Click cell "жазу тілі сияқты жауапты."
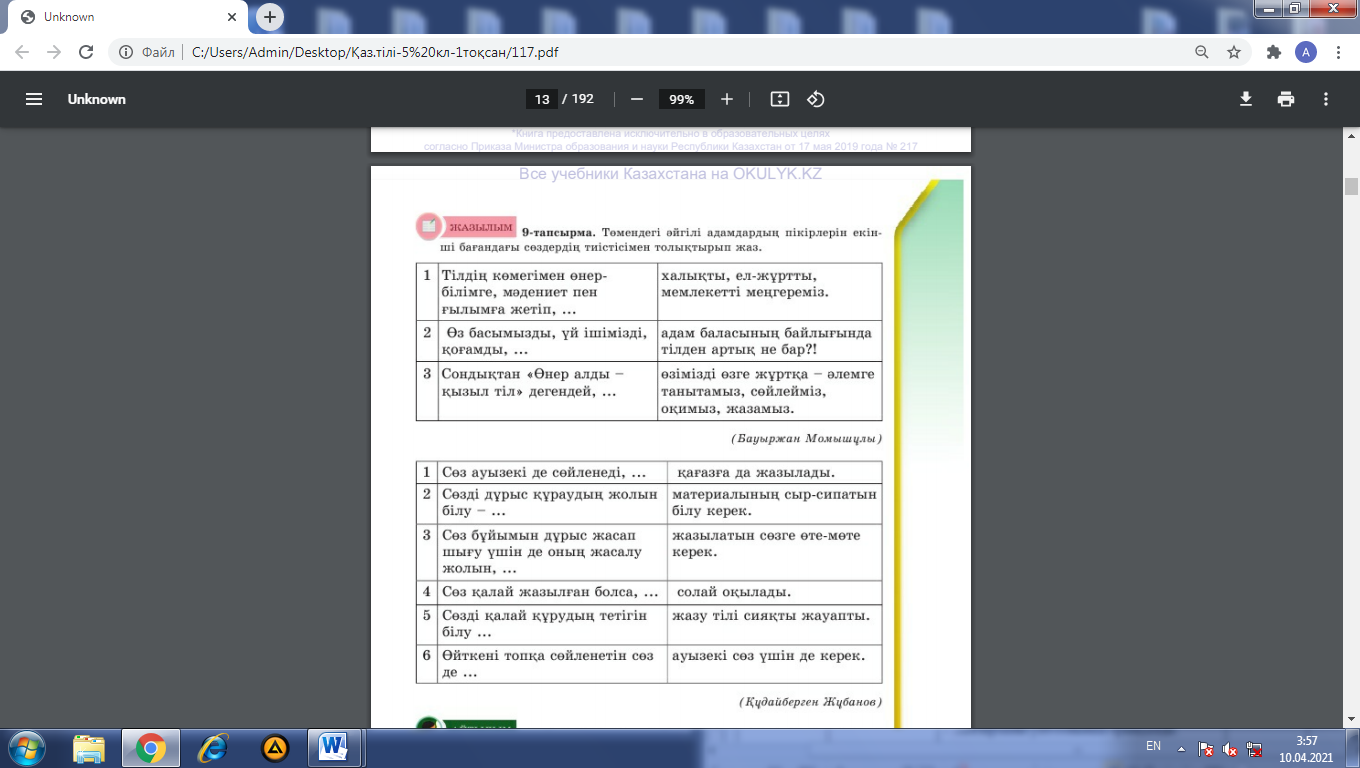The height and width of the screenshot is (768, 1360). point(774,624)
